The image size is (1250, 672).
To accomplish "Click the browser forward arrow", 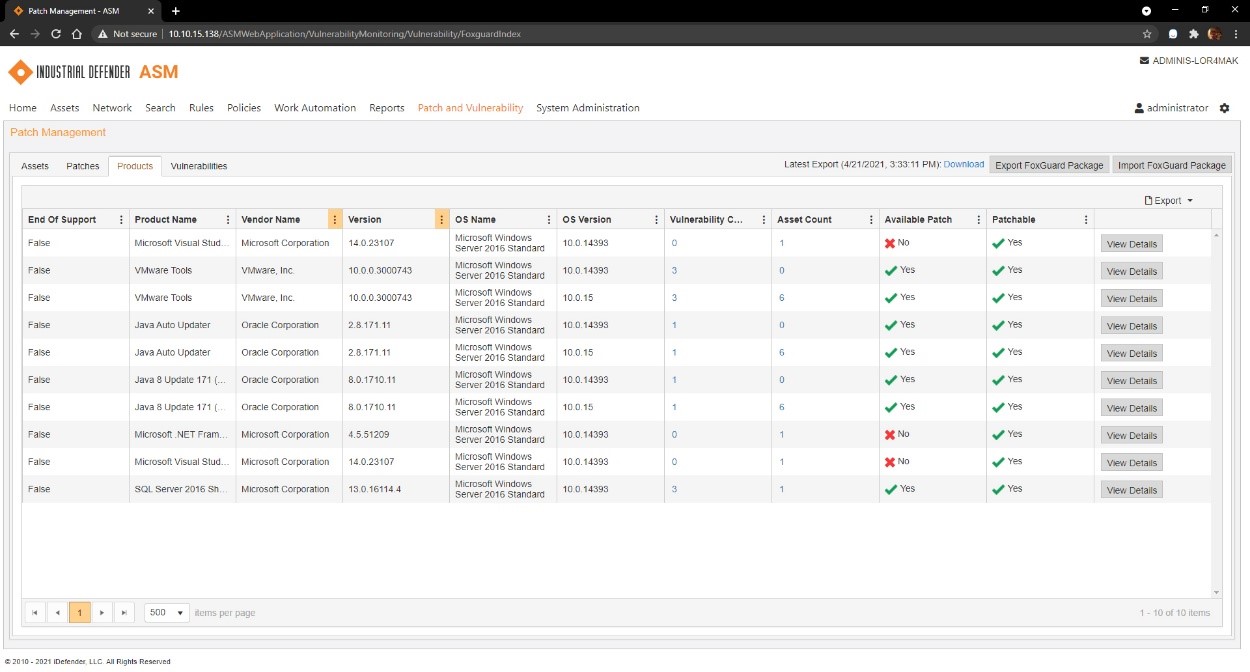I will [x=35, y=34].
